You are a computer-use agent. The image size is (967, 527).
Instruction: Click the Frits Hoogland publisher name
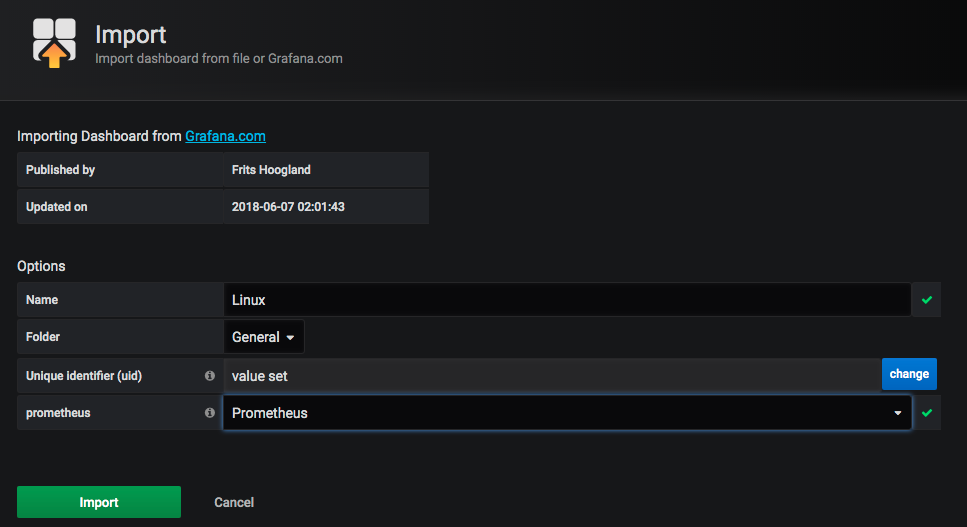tap(270, 170)
